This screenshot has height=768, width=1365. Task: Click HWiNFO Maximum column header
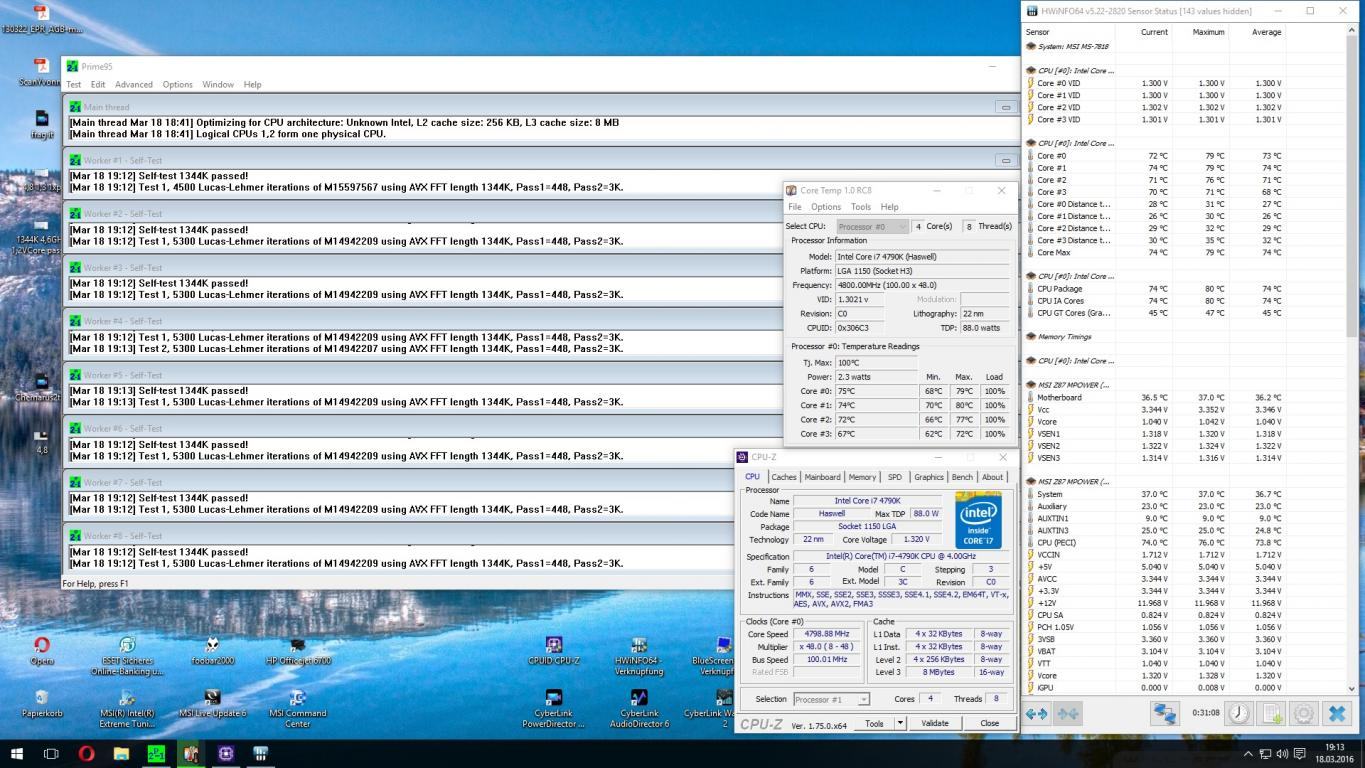pos(1208,32)
